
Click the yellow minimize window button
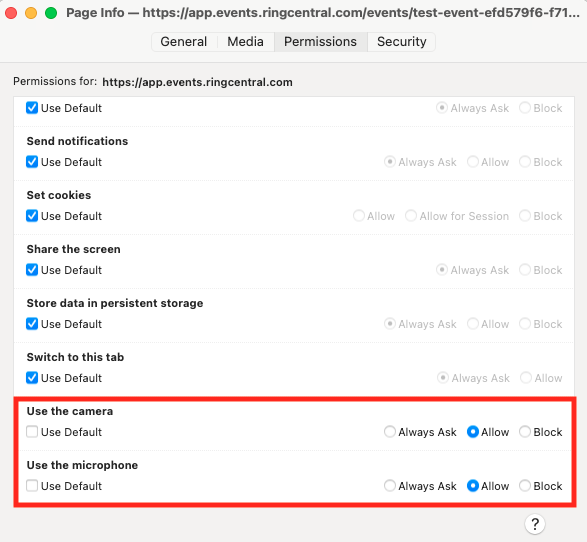(31, 13)
